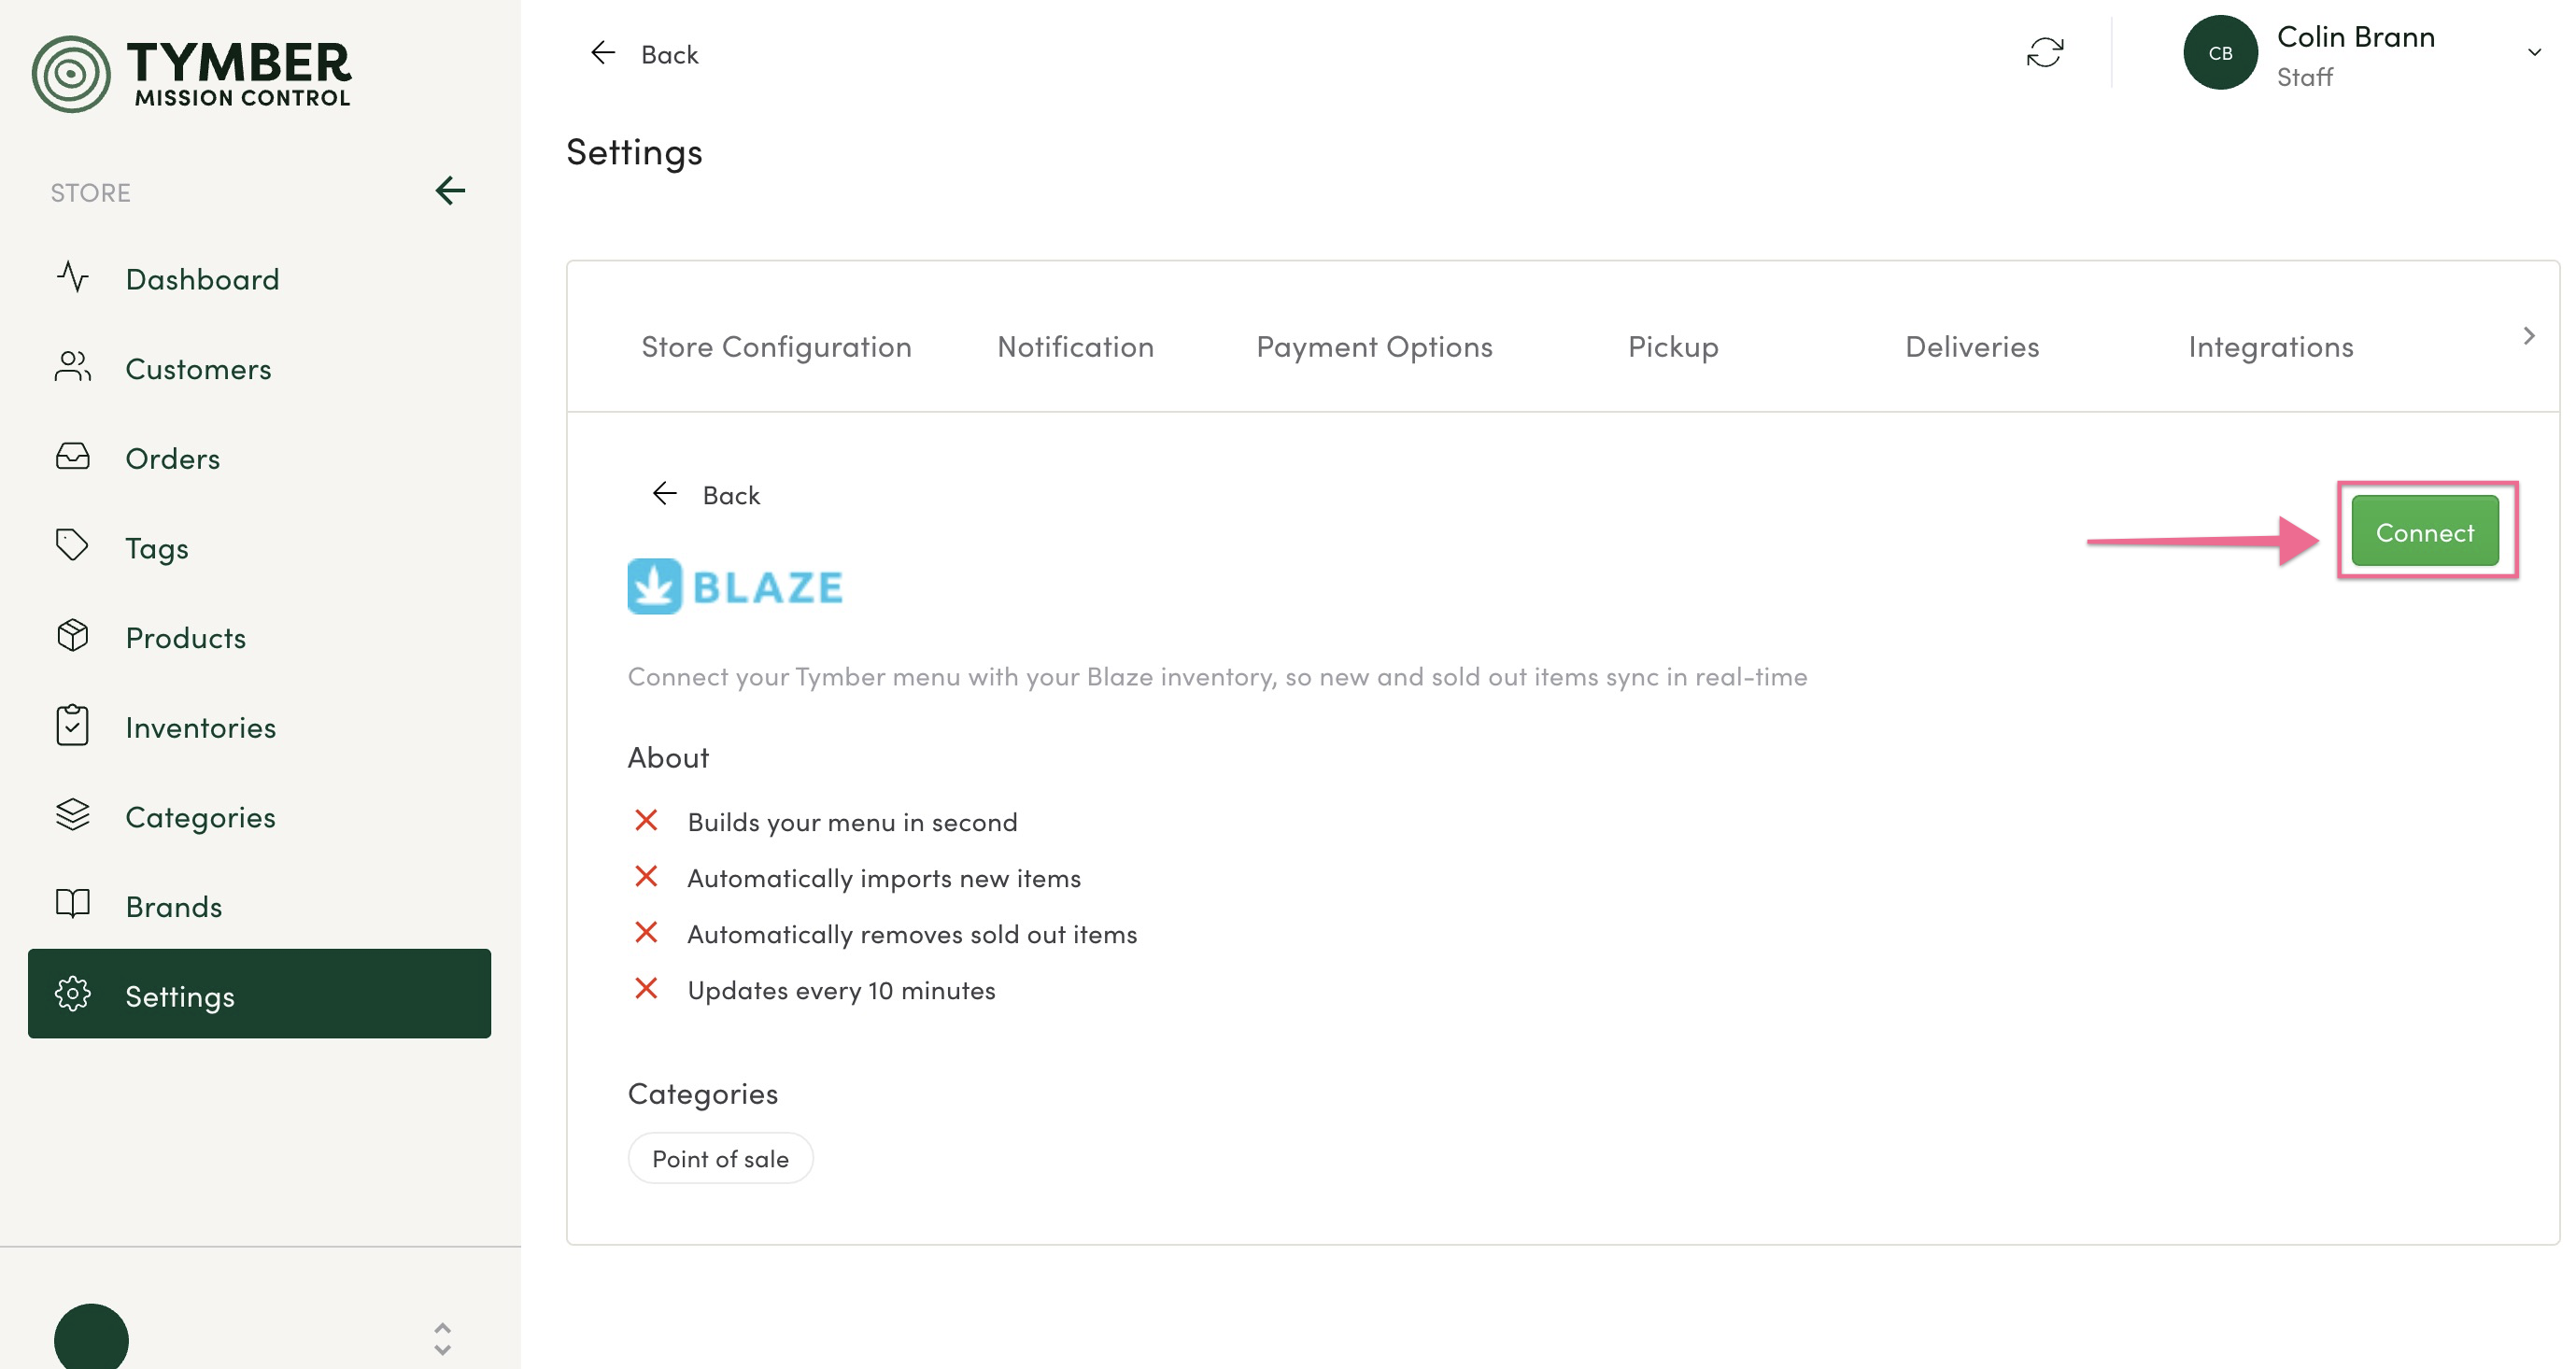Click the Back link text above Blaze
The height and width of the screenshot is (1369, 2576).
click(x=731, y=495)
